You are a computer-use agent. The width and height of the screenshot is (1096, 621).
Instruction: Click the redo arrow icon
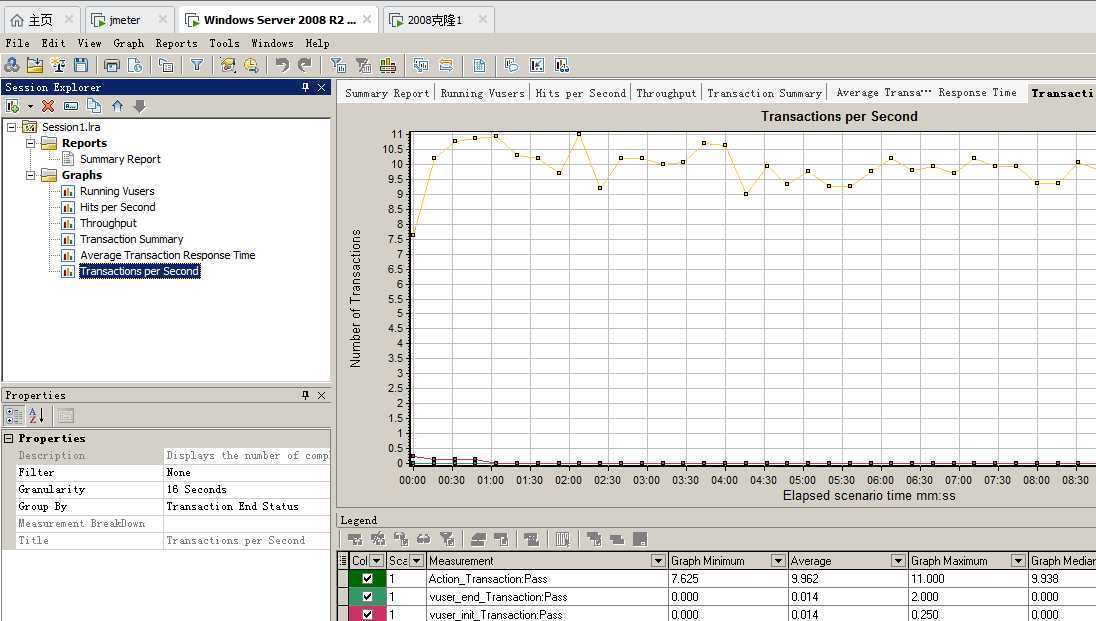[x=305, y=65]
